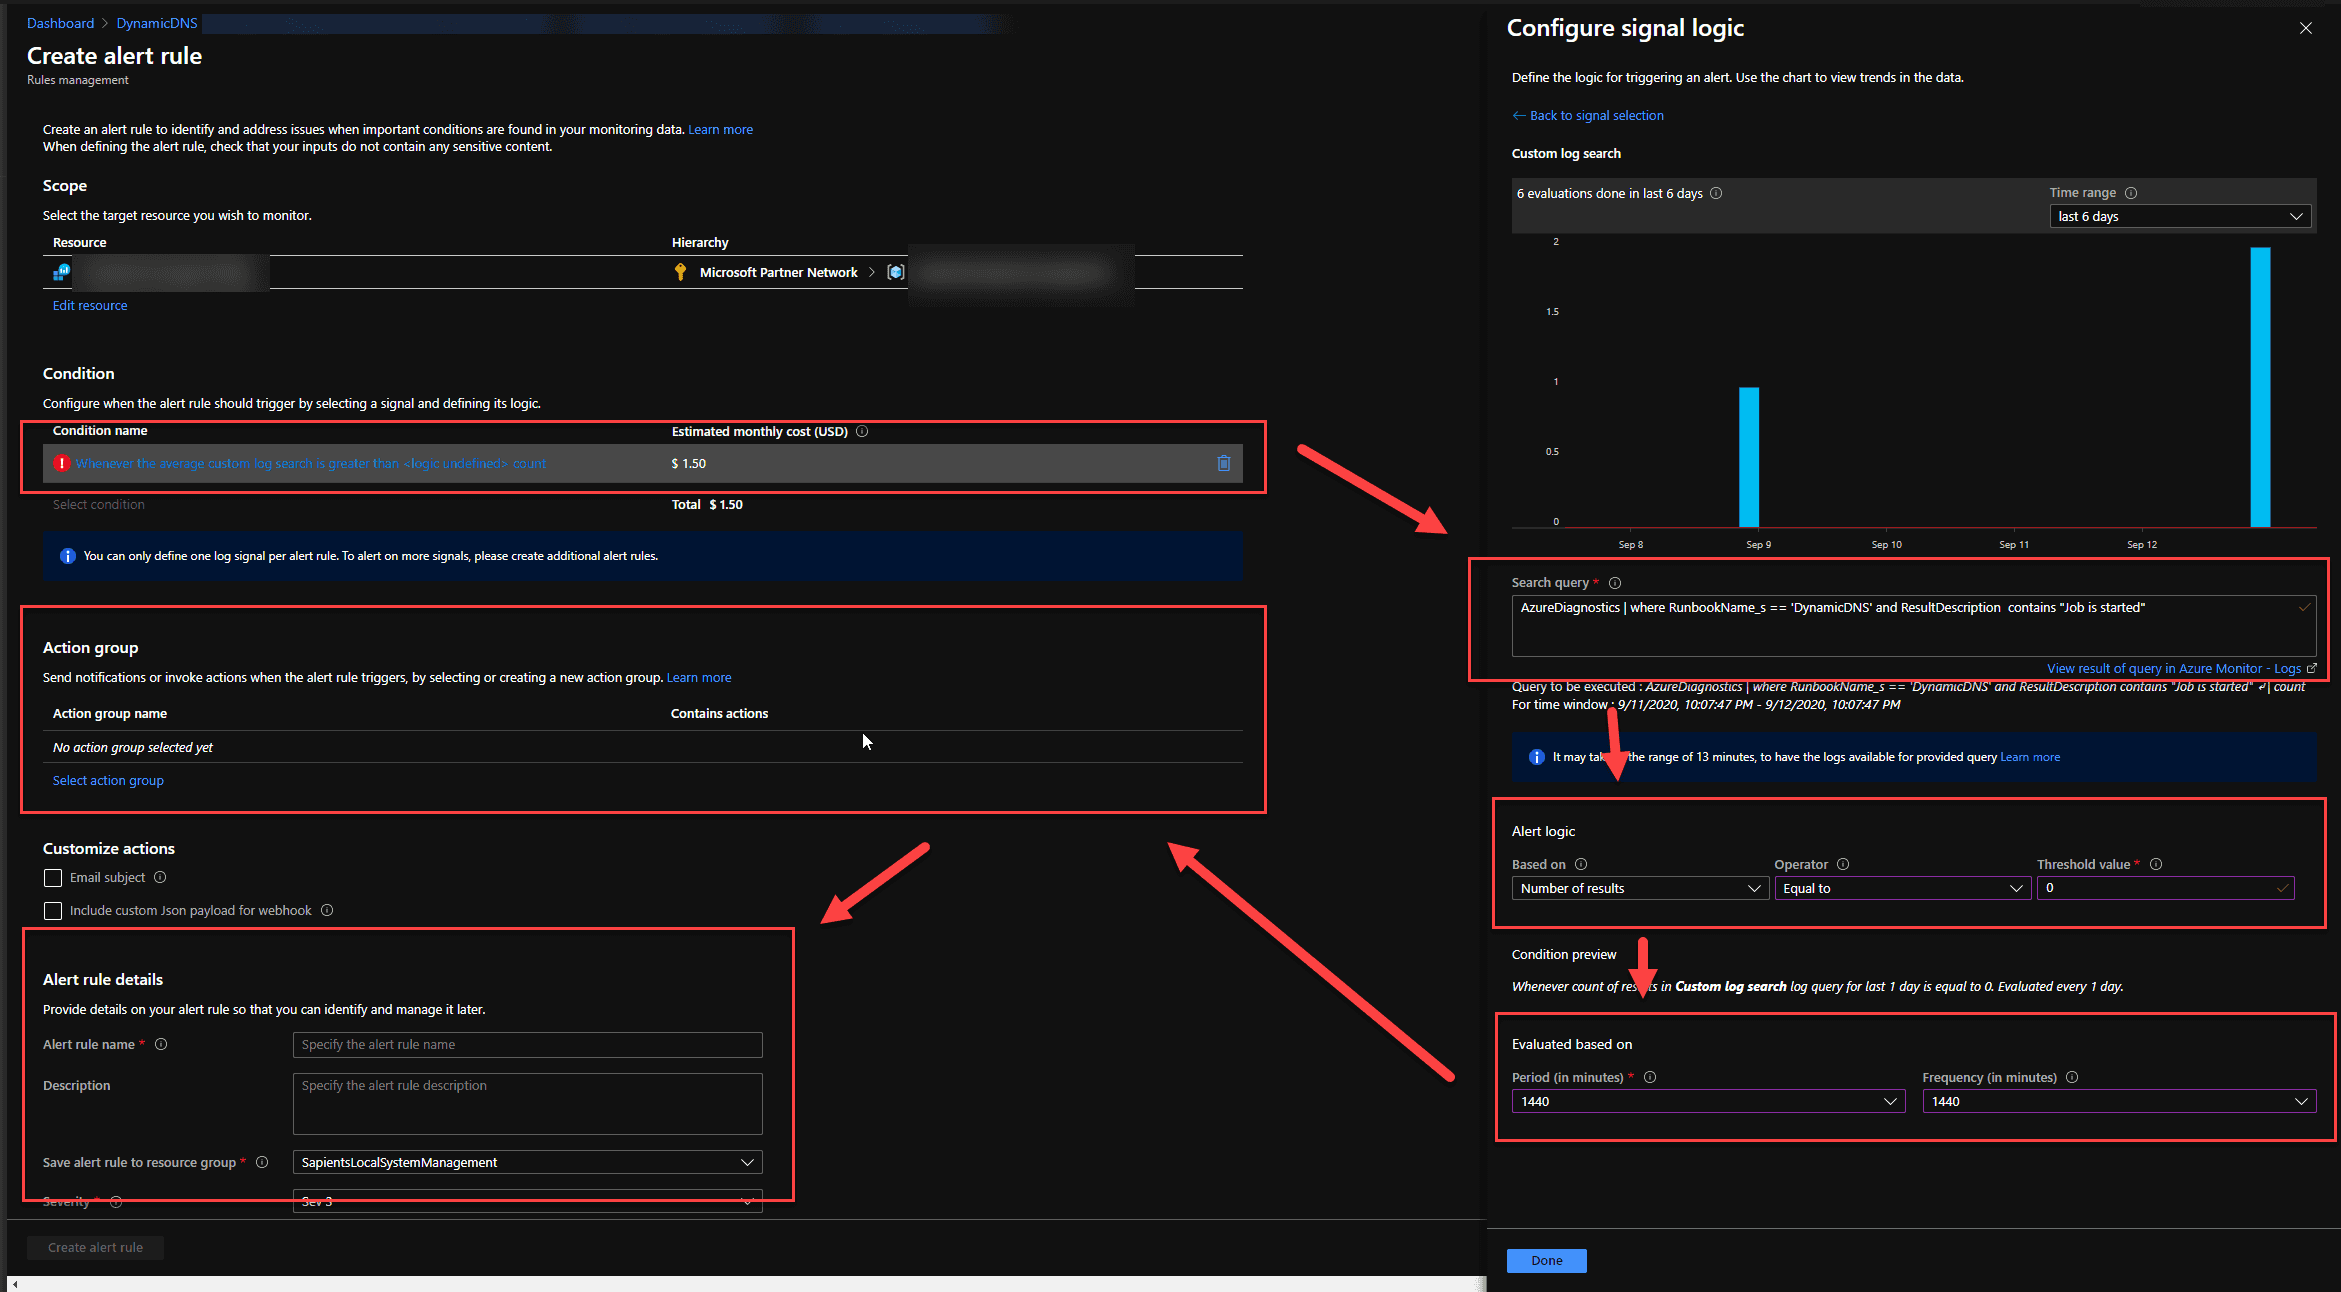
Task: Open Learn more link in intro text
Action: coord(720,129)
